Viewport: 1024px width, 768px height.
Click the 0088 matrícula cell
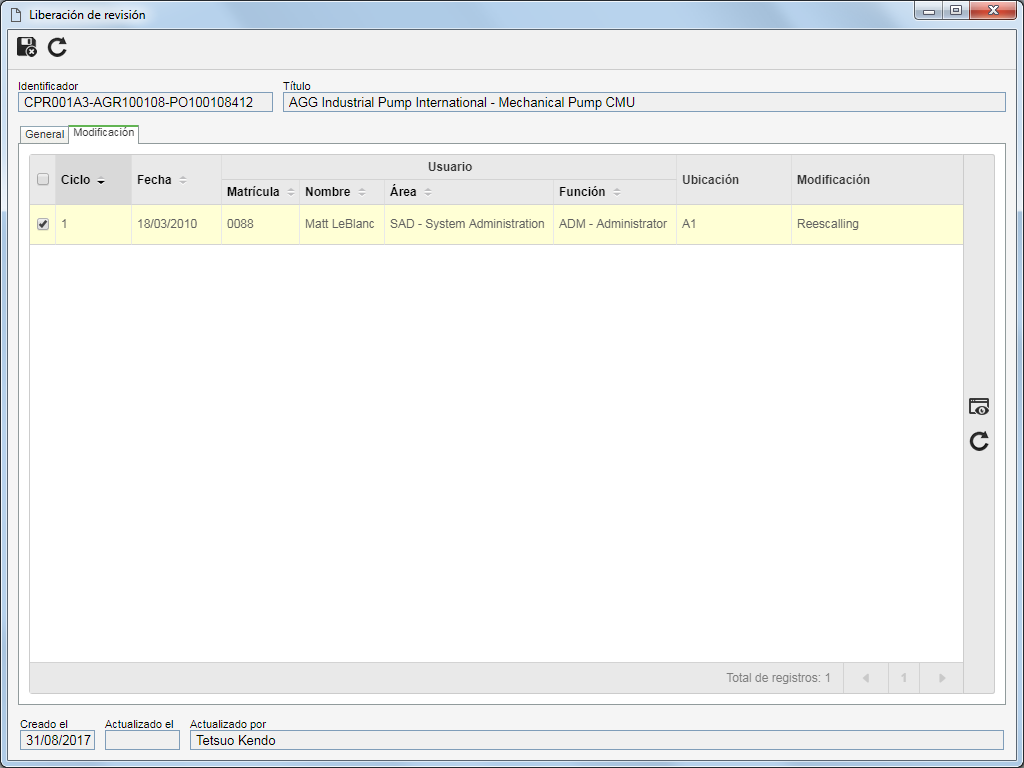(261, 224)
